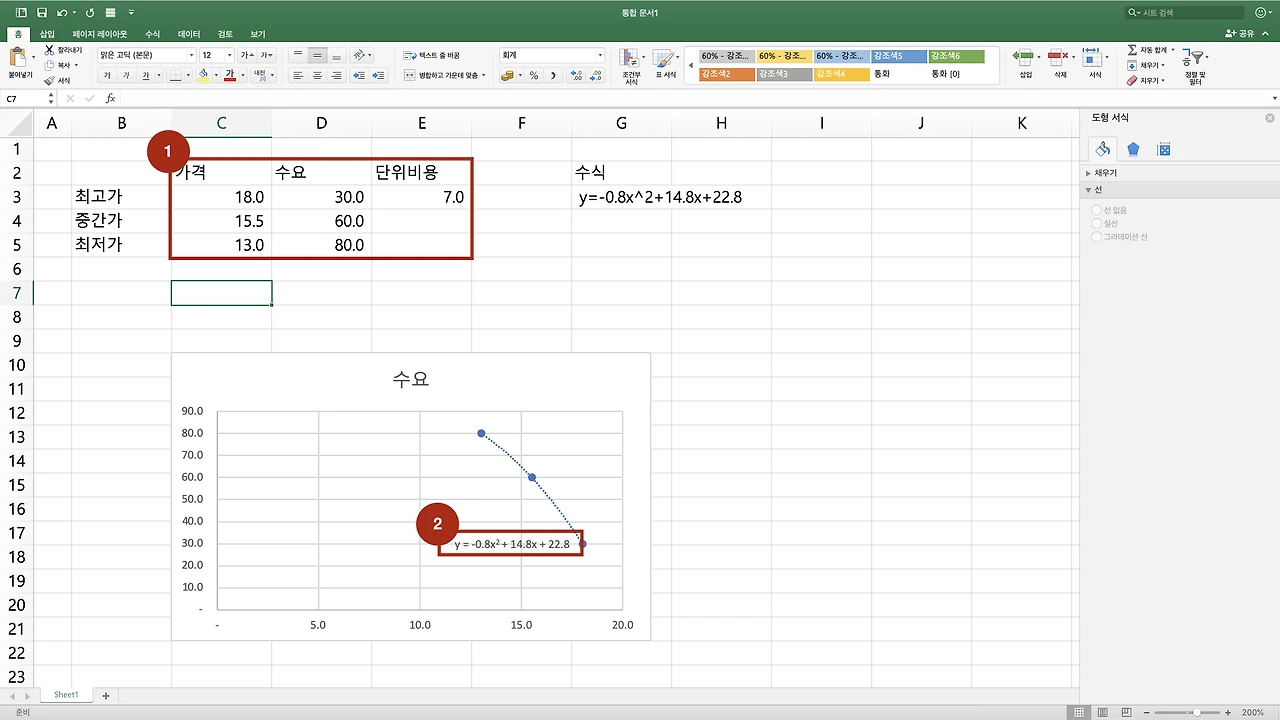Click the 공유 (Share) button
Image resolution: width=1280 pixels, height=720 pixels.
click(x=1240, y=34)
